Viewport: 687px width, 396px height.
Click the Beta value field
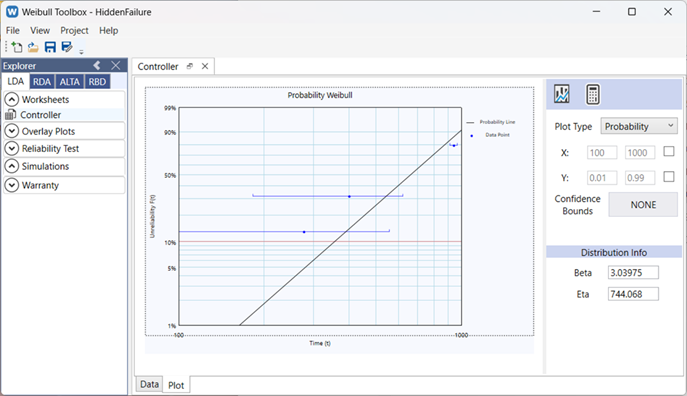633,272
